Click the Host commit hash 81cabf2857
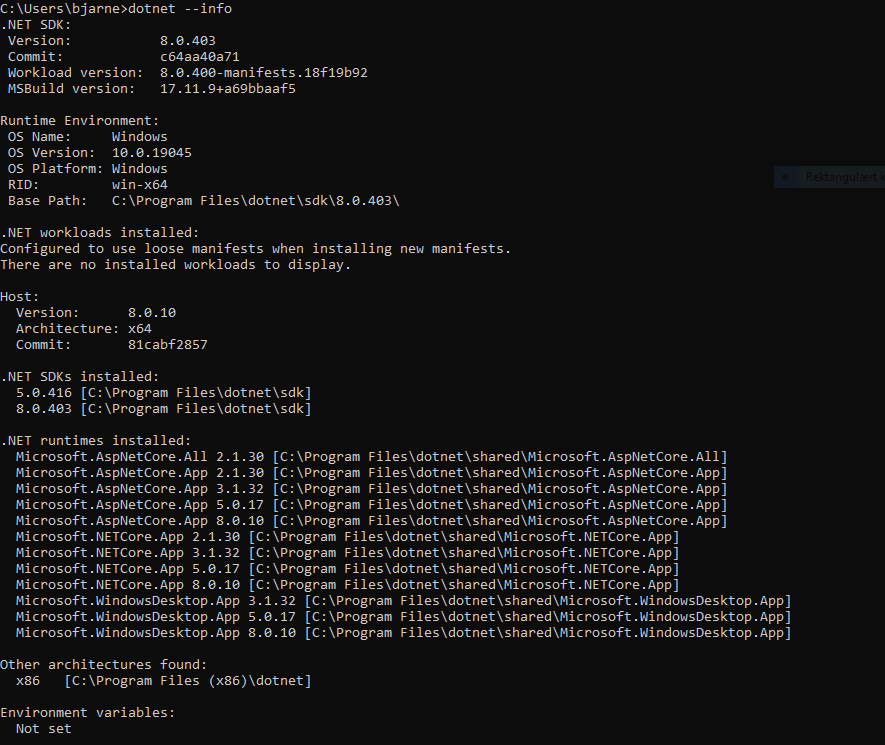The image size is (885, 745). [168, 344]
